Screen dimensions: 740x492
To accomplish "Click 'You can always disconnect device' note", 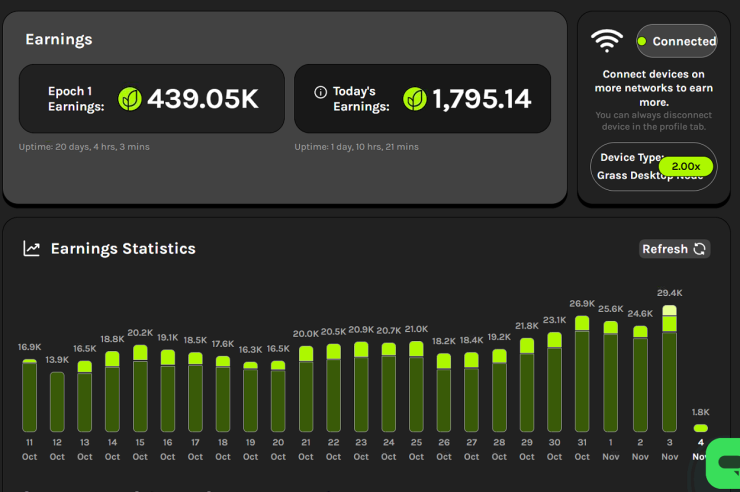I will (x=654, y=121).
